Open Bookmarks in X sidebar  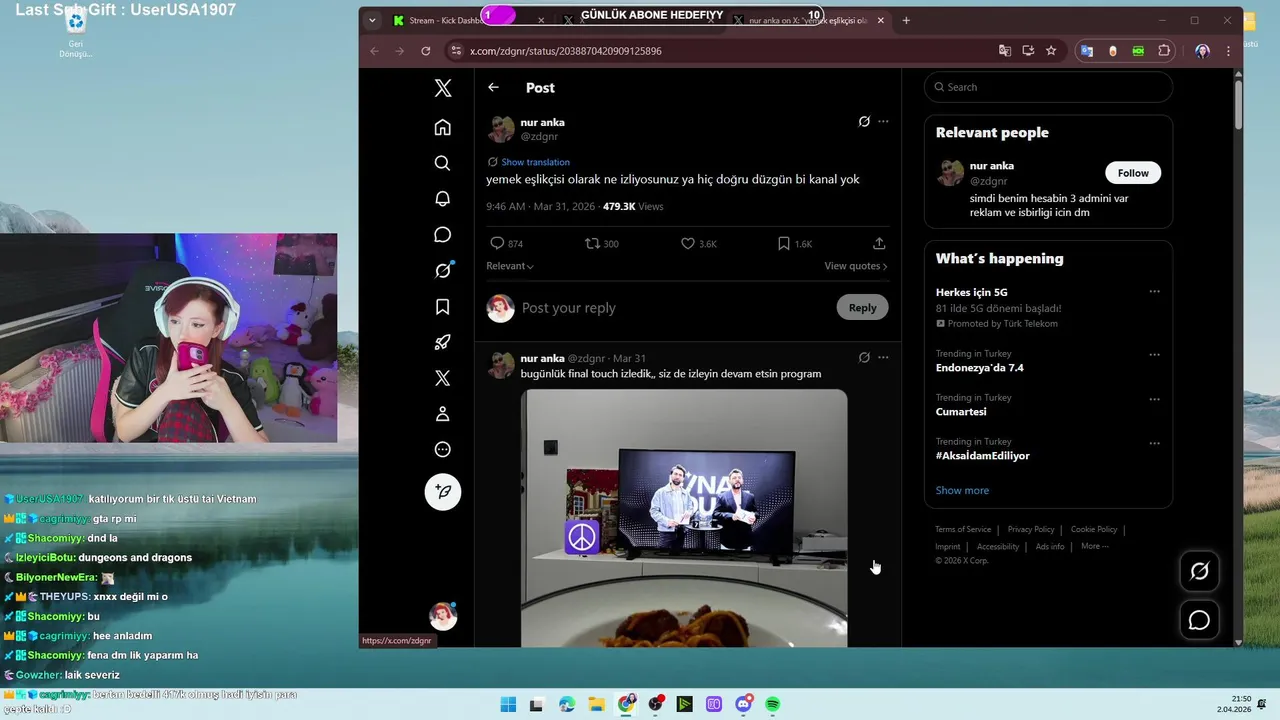(x=443, y=307)
